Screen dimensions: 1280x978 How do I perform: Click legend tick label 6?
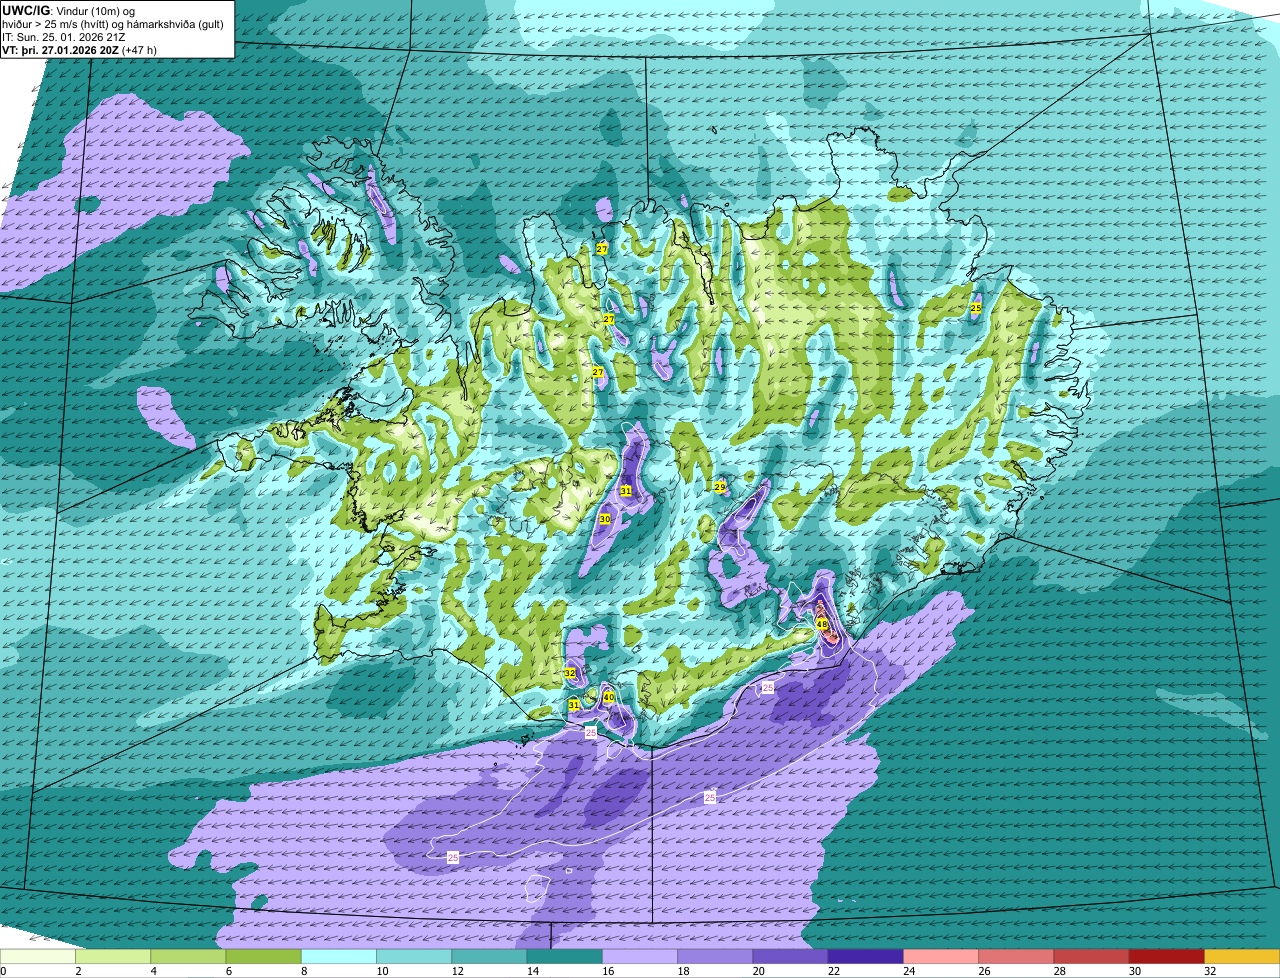pyautogui.click(x=228, y=971)
